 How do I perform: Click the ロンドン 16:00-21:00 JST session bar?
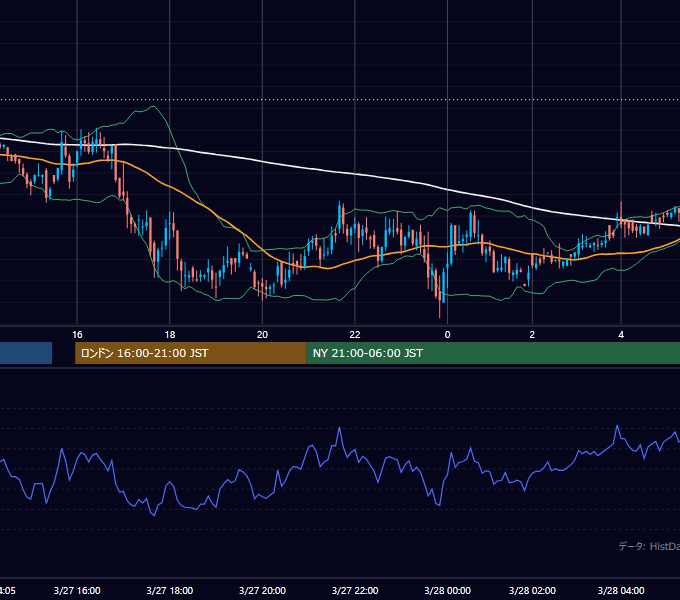coord(190,353)
